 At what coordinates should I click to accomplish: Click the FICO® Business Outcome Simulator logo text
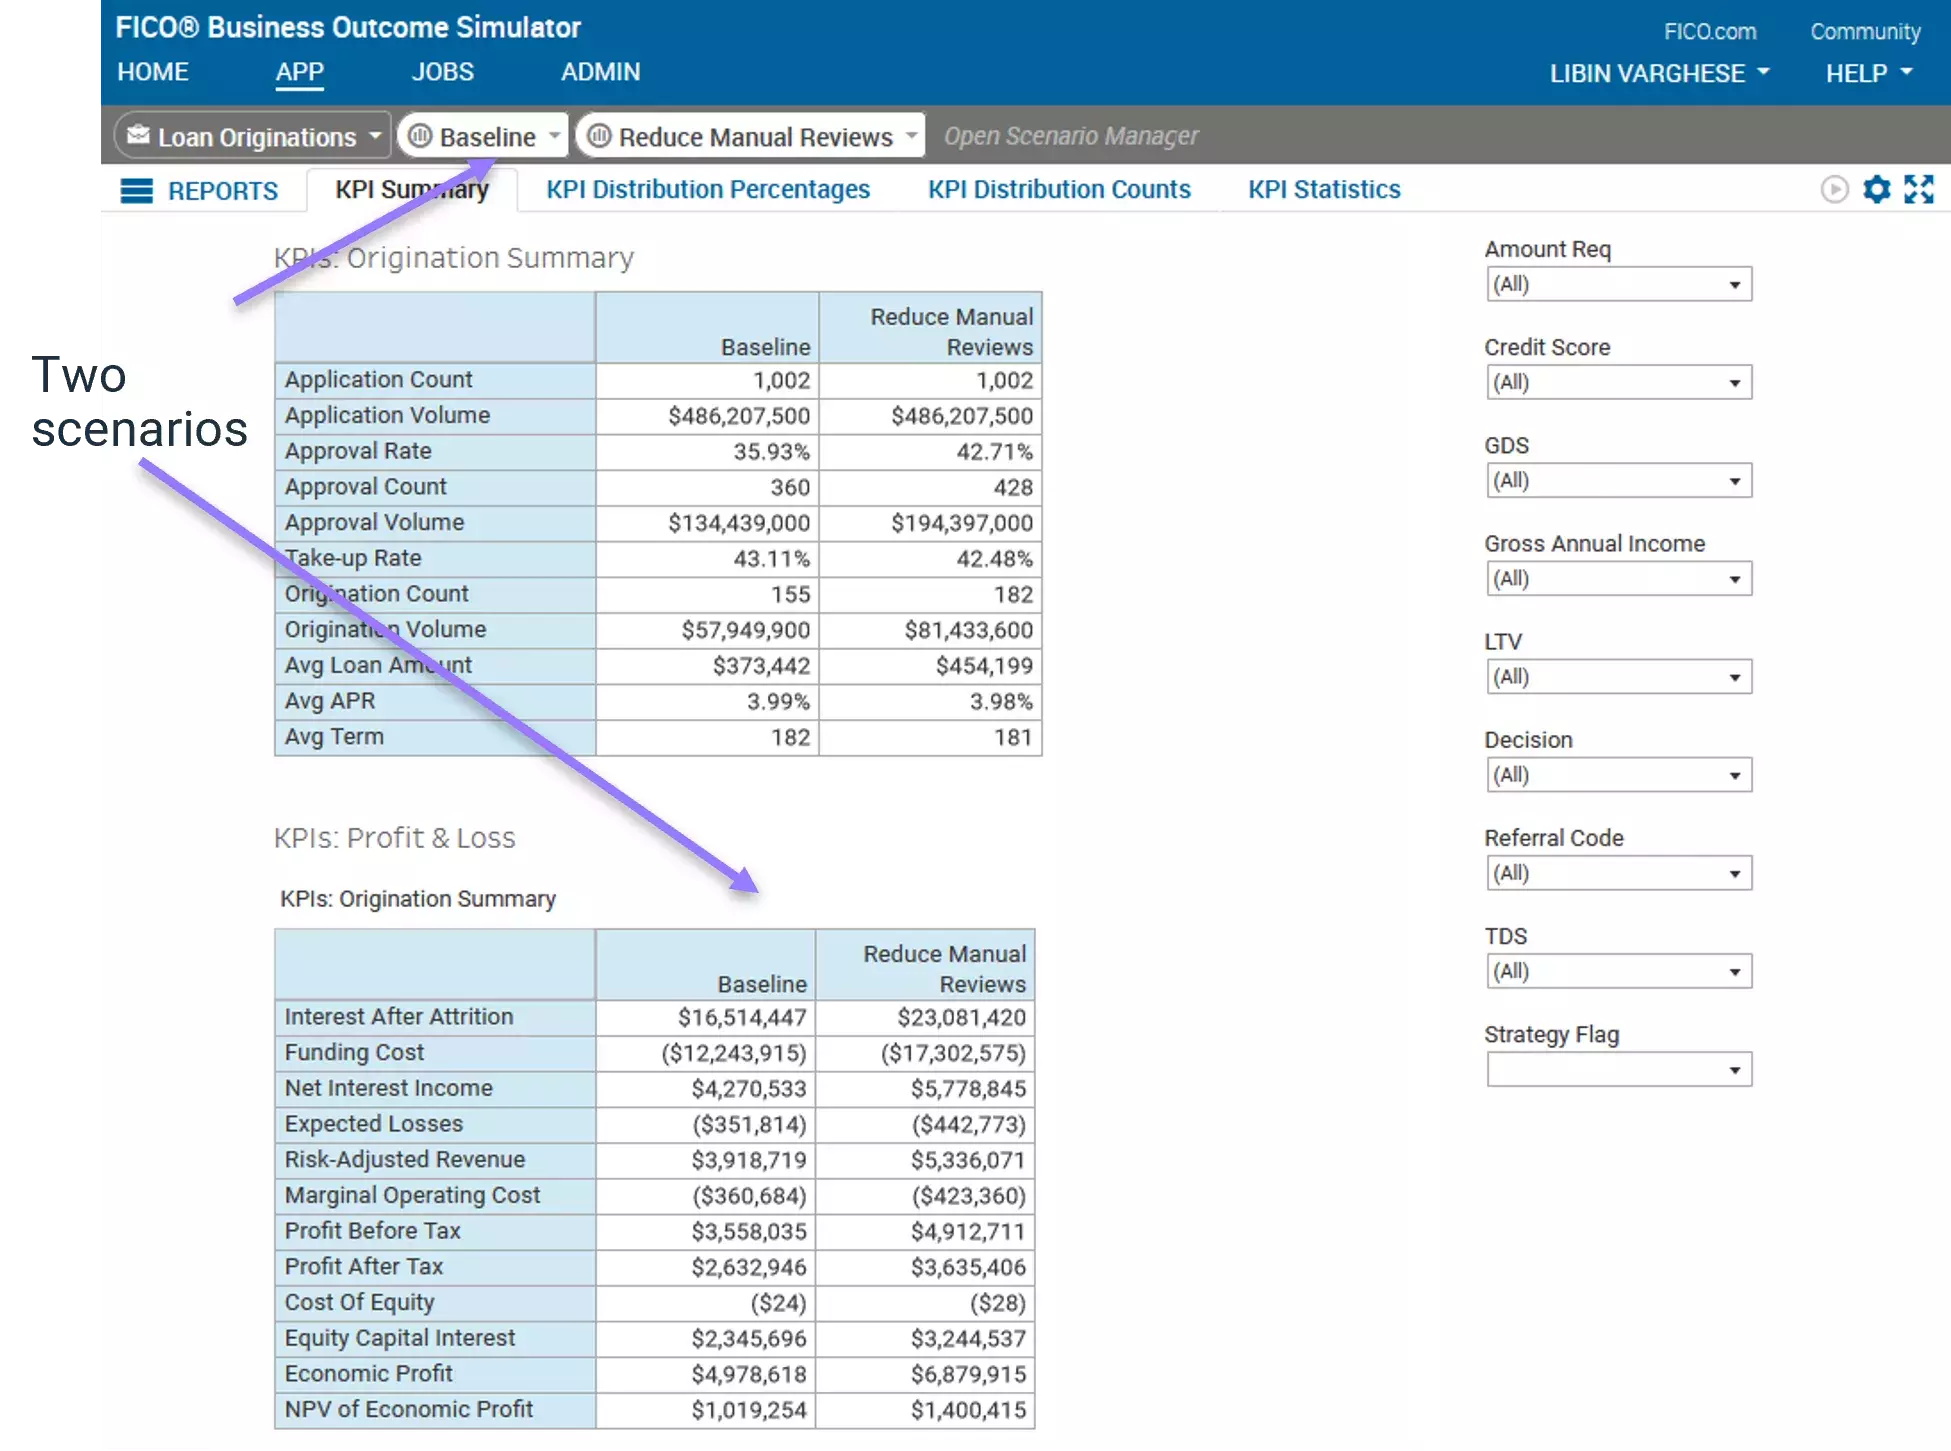[x=348, y=27]
